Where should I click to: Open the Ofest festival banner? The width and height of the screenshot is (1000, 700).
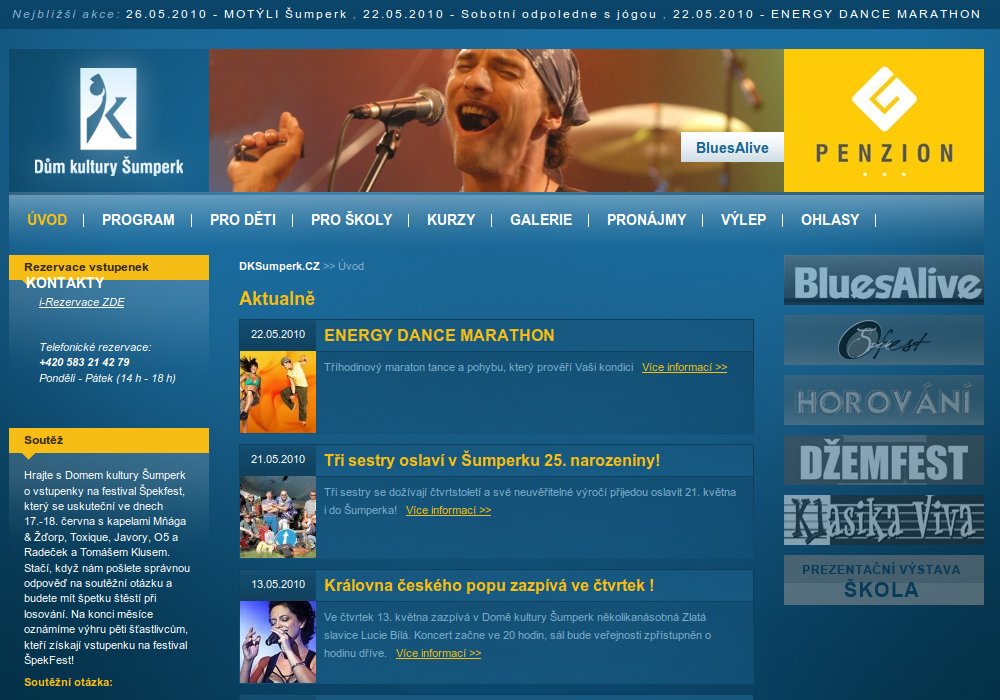[x=883, y=341]
